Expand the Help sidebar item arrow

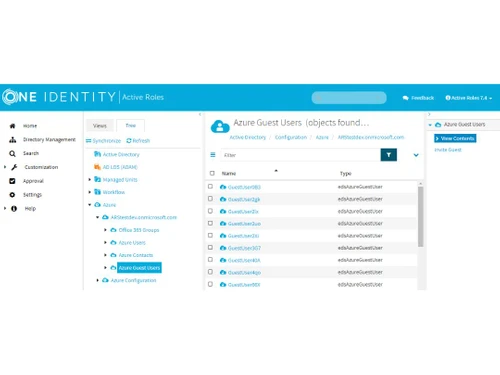click(x=5, y=208)
